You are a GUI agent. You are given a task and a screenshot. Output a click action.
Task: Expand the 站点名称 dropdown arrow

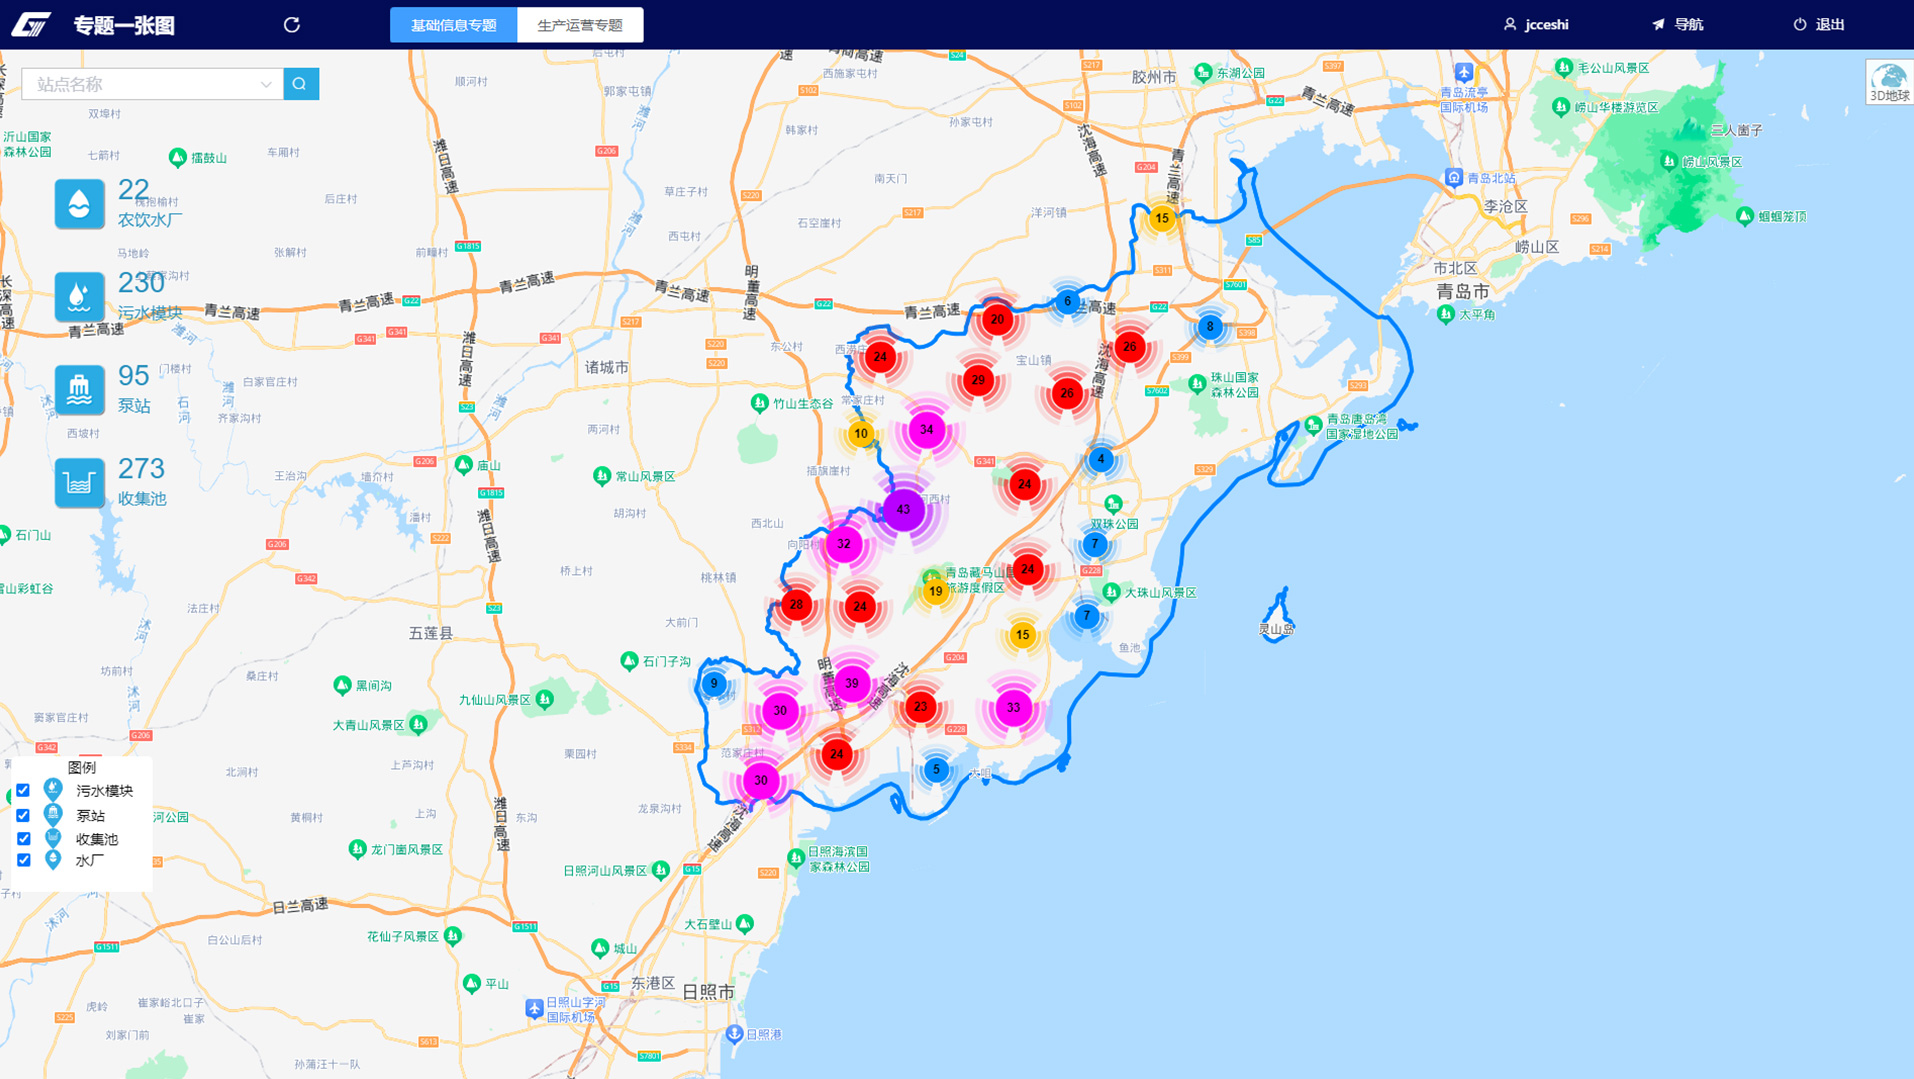266,84
